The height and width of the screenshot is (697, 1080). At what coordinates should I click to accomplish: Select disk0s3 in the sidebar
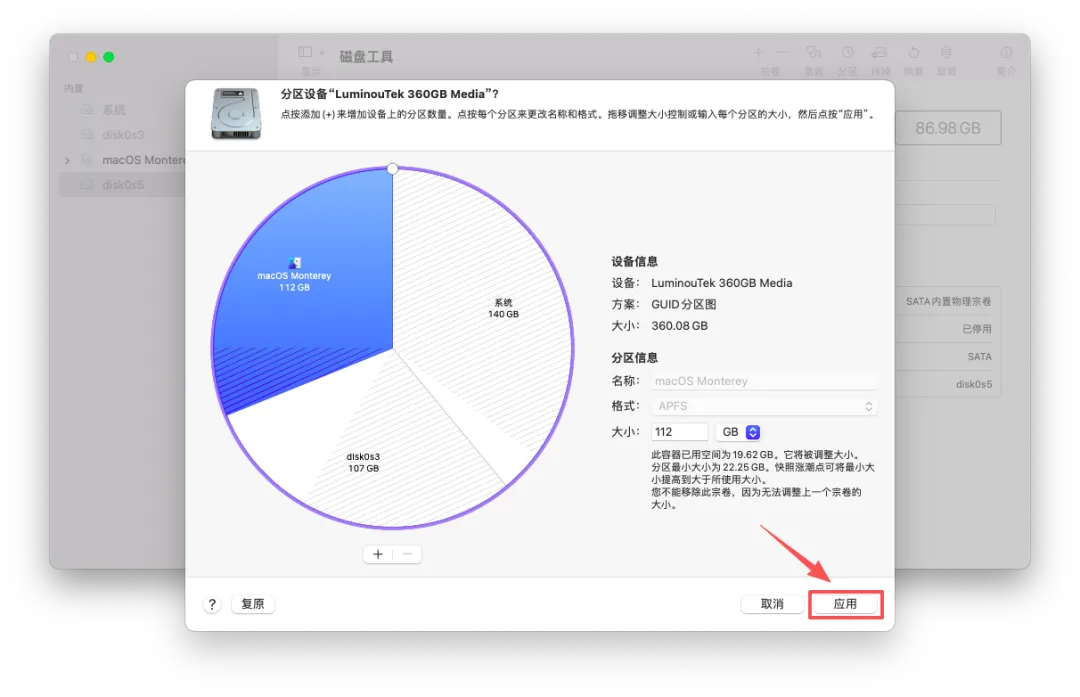tap(123, 134)
